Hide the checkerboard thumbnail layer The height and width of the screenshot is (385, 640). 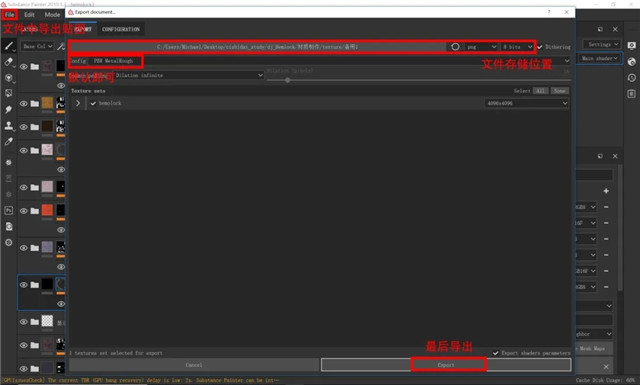pos(24,322)
